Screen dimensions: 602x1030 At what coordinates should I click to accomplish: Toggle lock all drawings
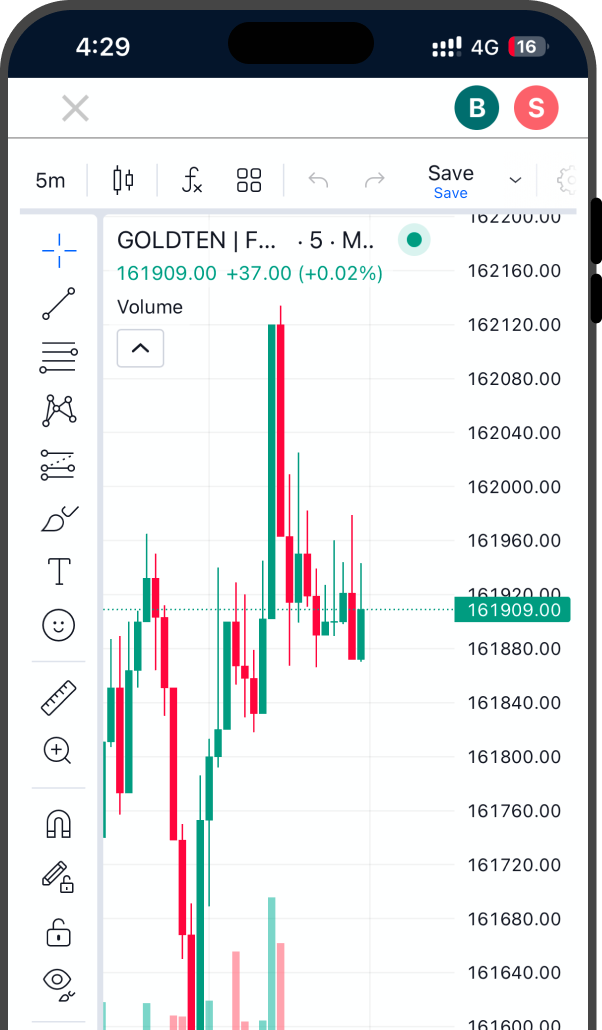58,932
